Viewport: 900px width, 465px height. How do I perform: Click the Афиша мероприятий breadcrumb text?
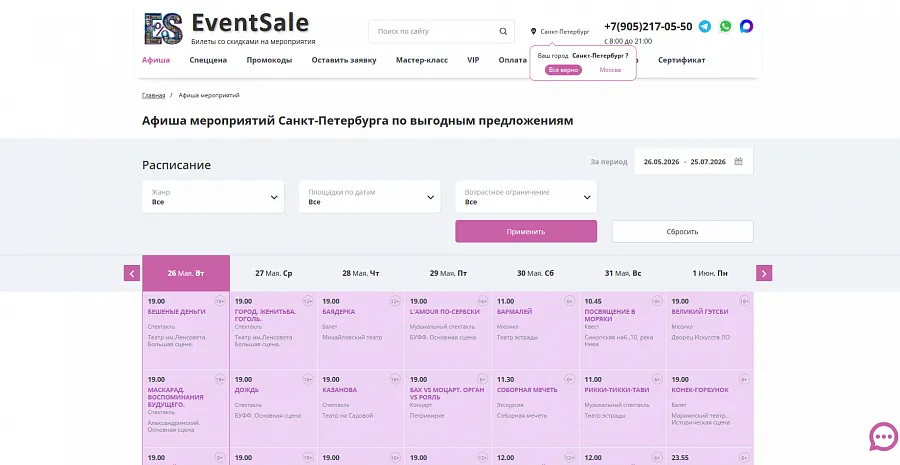(x=209, y=95)
